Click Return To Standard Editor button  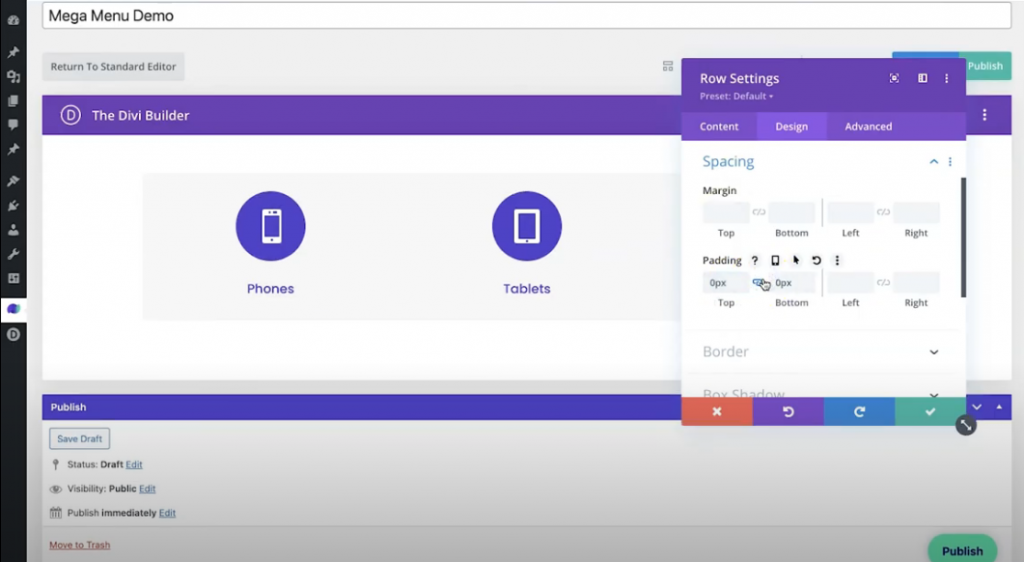(114, 67)
